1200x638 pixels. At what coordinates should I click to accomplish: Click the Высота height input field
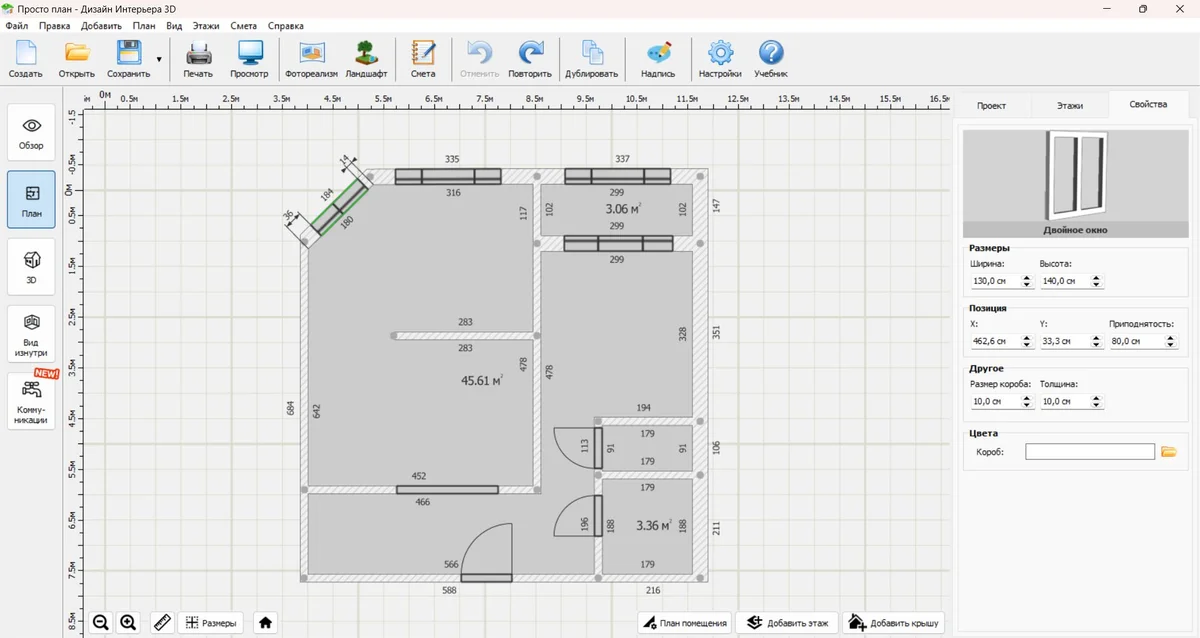(x=1064, y=281)
